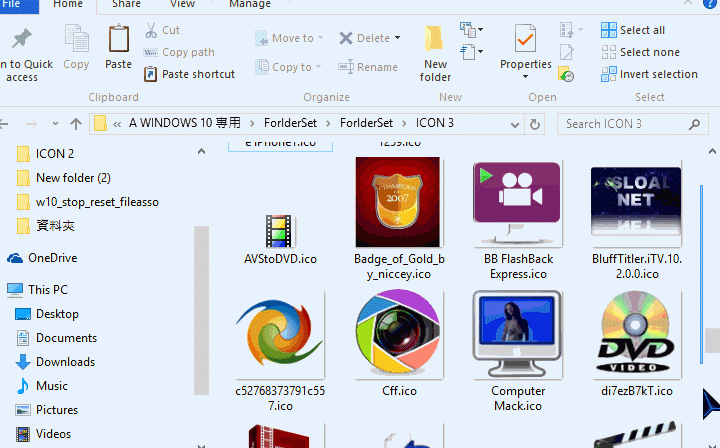Click Copy path command
The width and height of the screenshot is (720, 448).
click(x=179, y=52)
